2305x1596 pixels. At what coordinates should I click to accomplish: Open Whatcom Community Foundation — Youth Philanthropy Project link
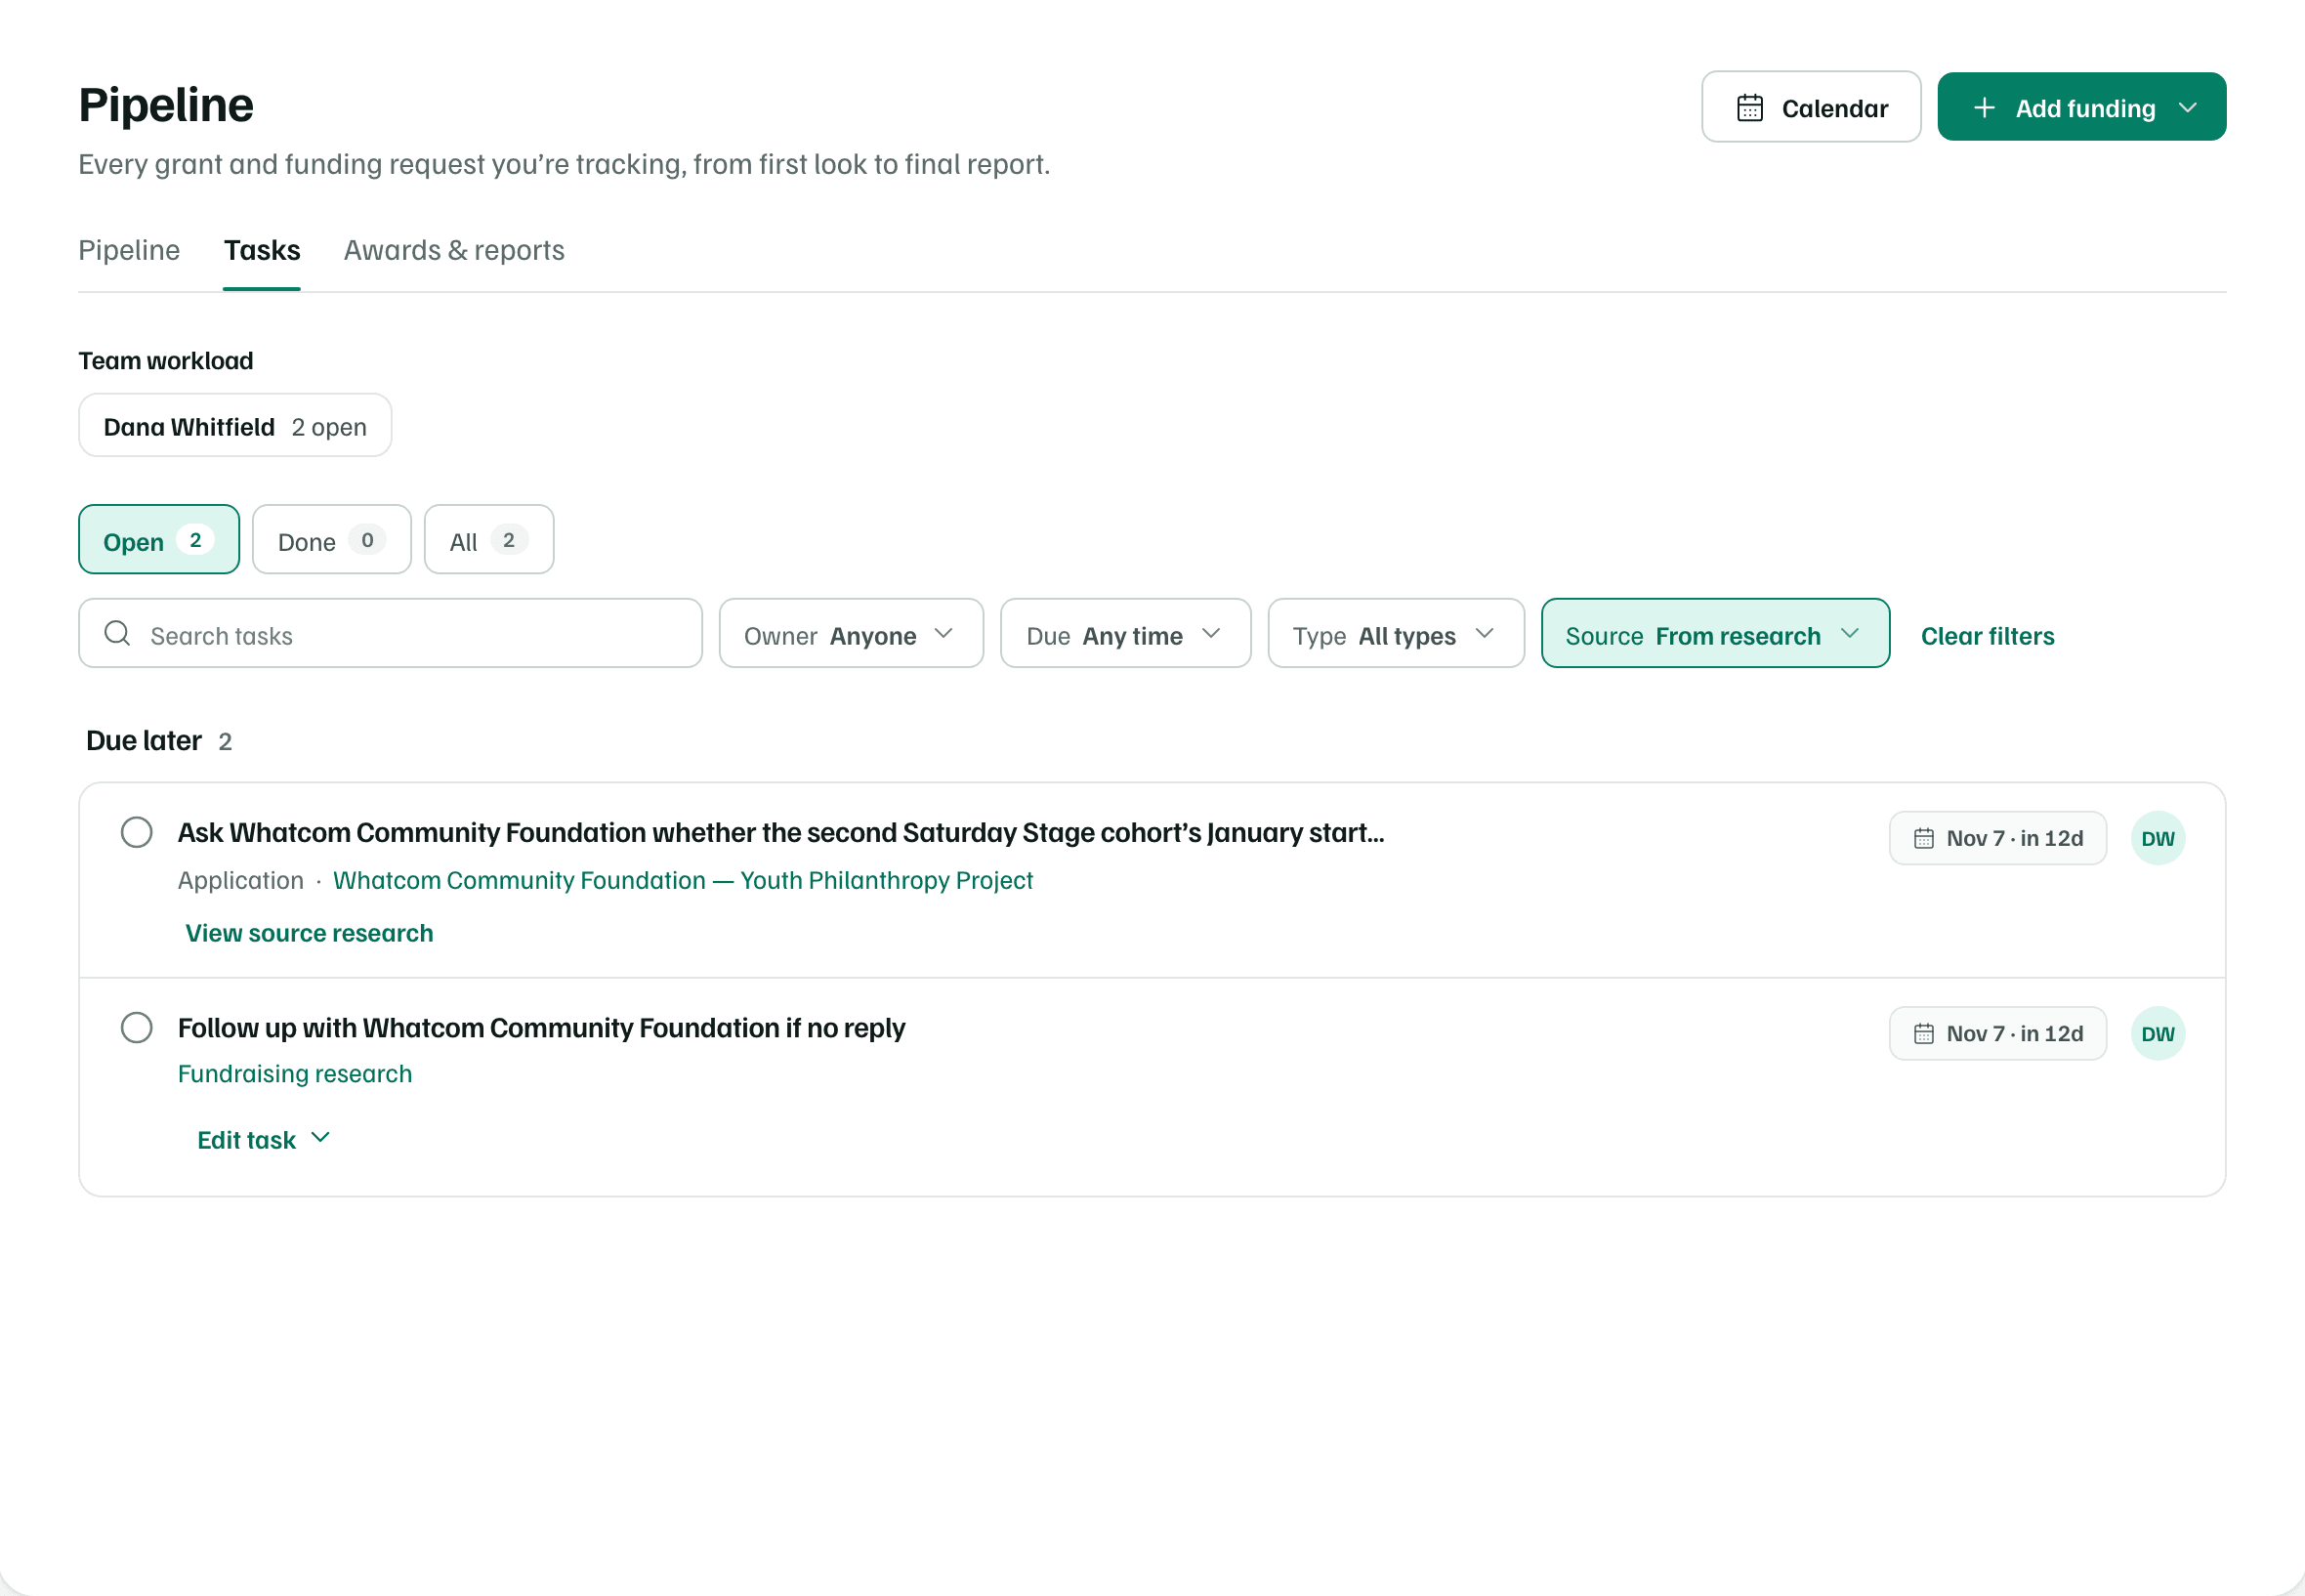[682, 881]
